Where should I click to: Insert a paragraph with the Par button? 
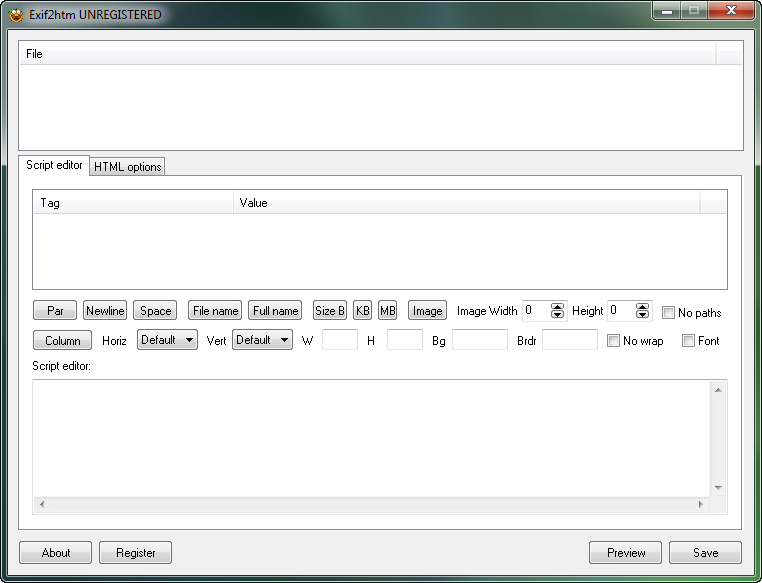pos(55,310)
